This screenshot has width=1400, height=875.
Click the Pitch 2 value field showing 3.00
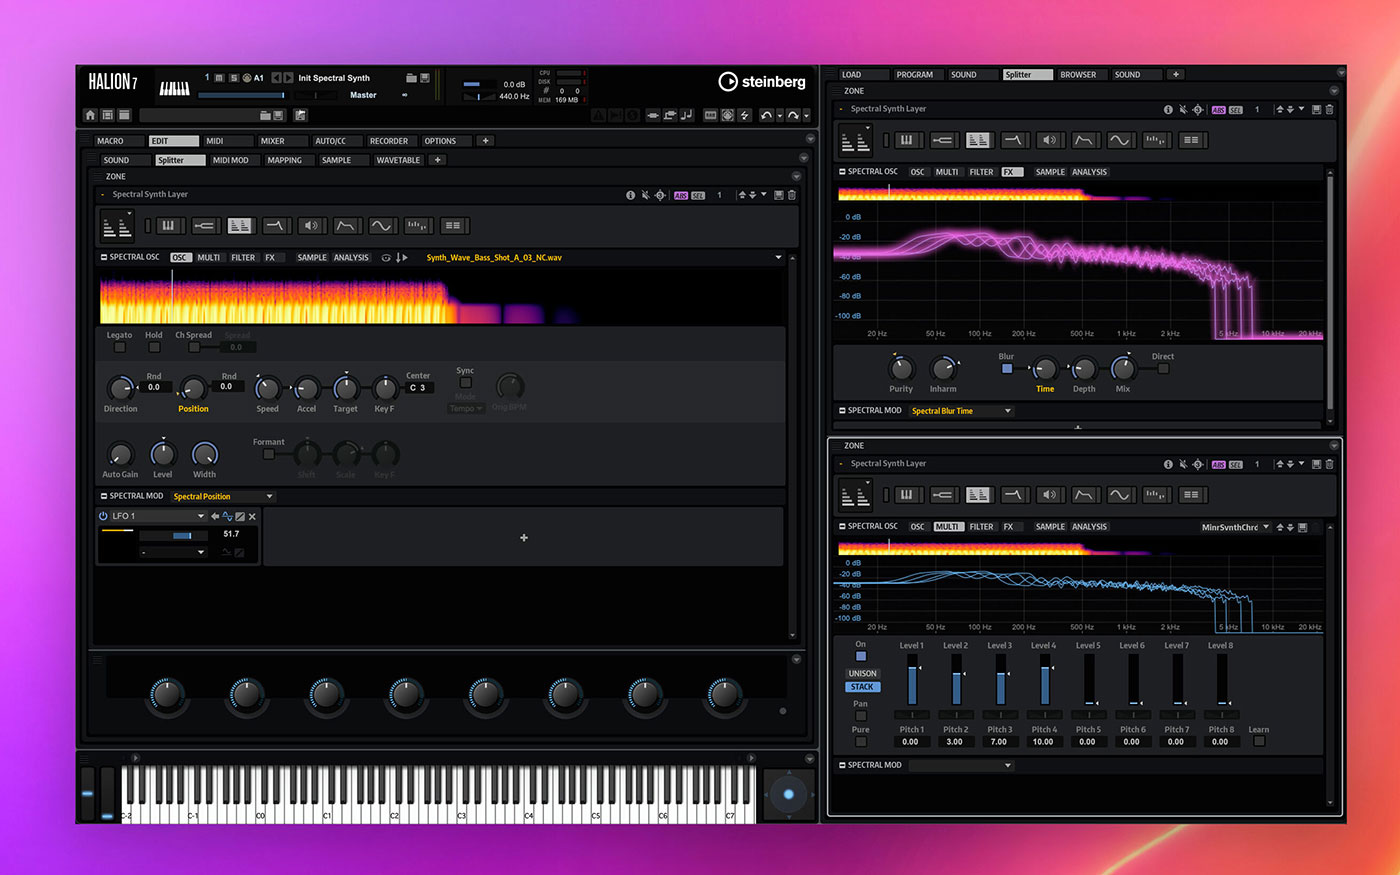(x=954, y=742)
